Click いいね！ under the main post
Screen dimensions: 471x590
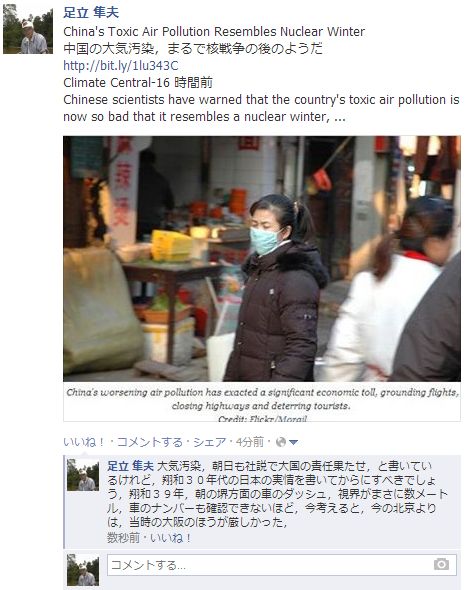coord(84,442)
